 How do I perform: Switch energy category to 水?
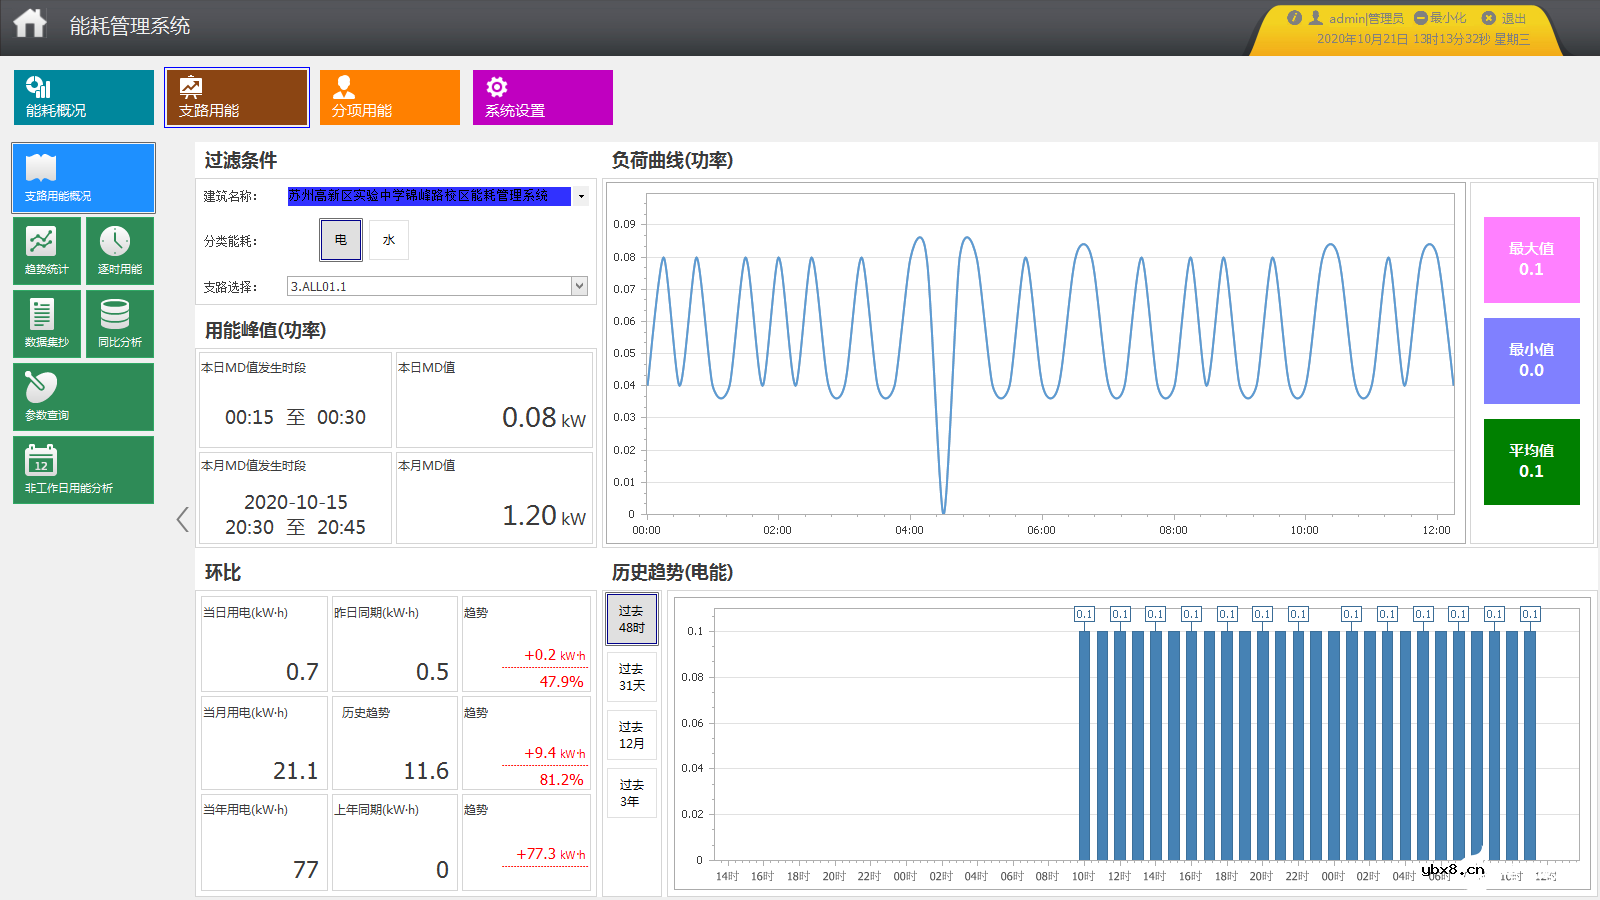click(389, 240)
